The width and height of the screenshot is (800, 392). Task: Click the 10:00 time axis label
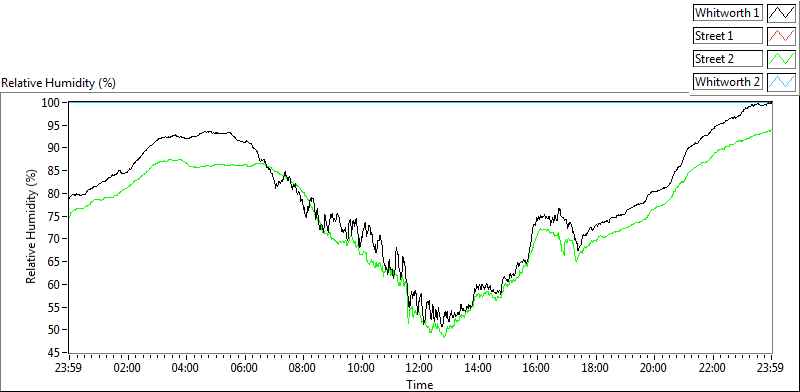(362, 368)
